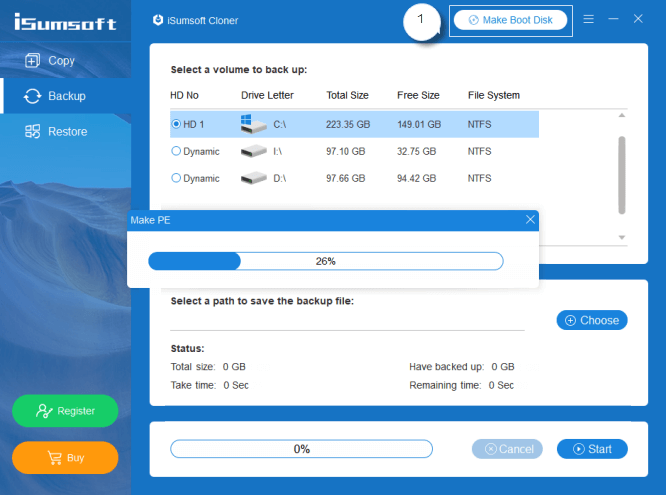
Task: Select the HD 1 radio button
Action: tap(176, 124)
